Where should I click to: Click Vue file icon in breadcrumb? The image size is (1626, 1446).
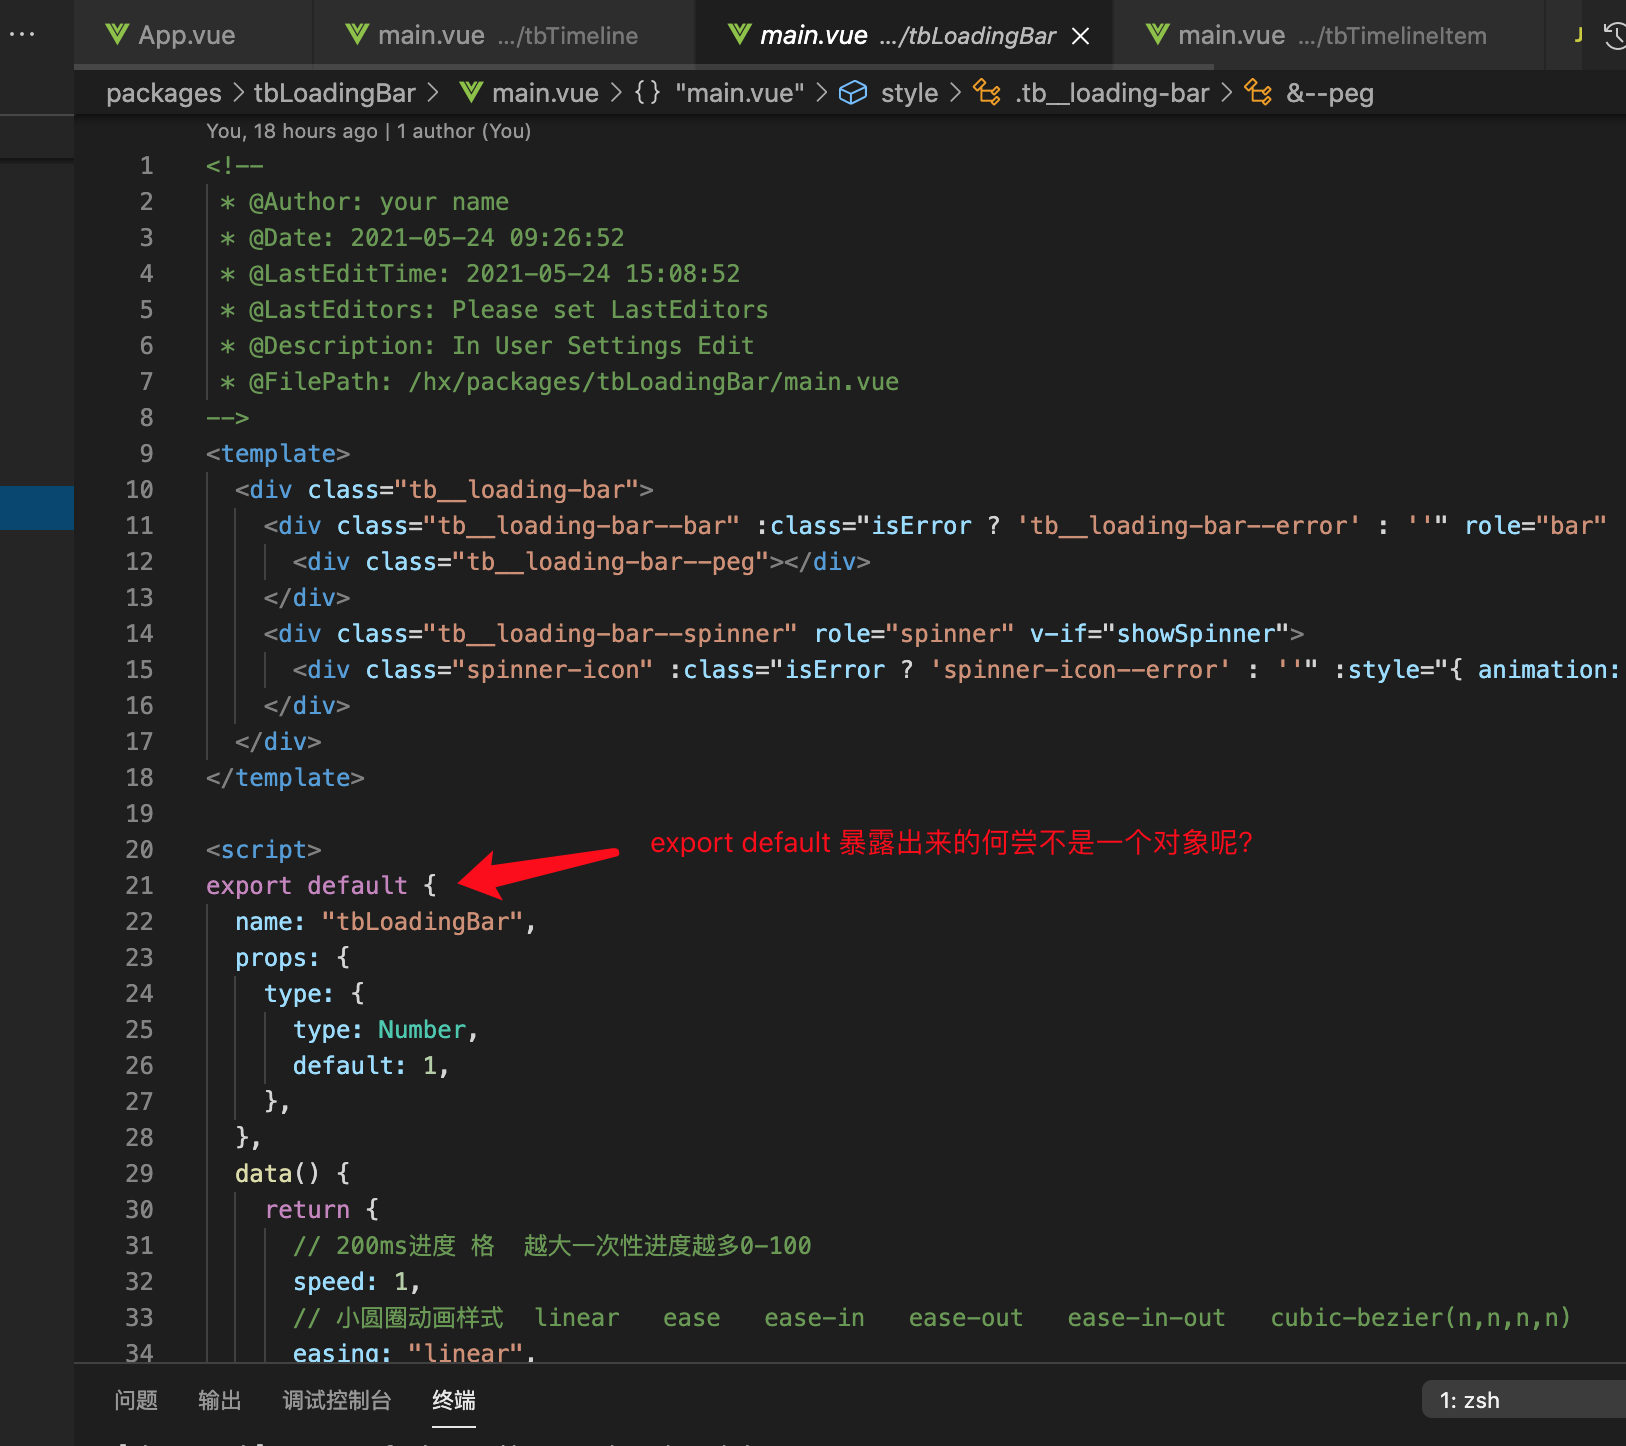[x=472, y=93]
